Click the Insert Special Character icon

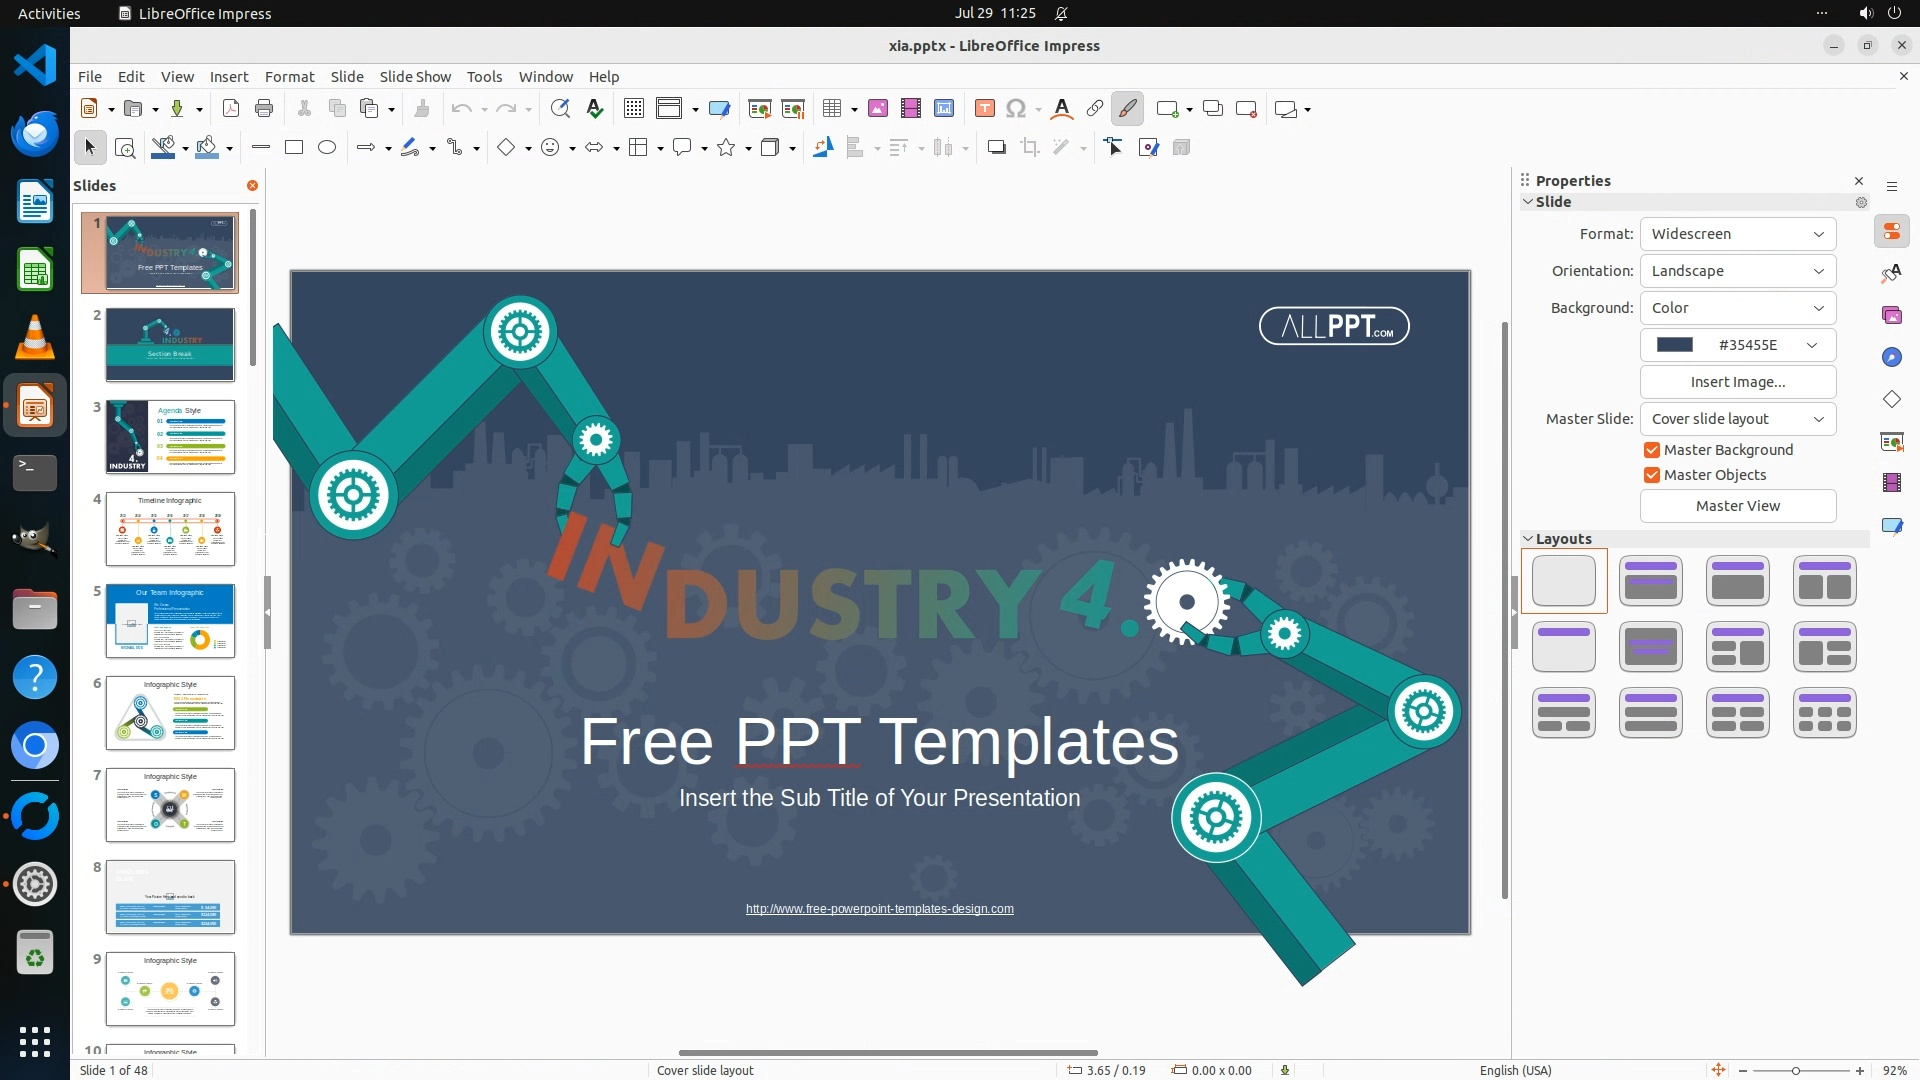(1016, 109)
